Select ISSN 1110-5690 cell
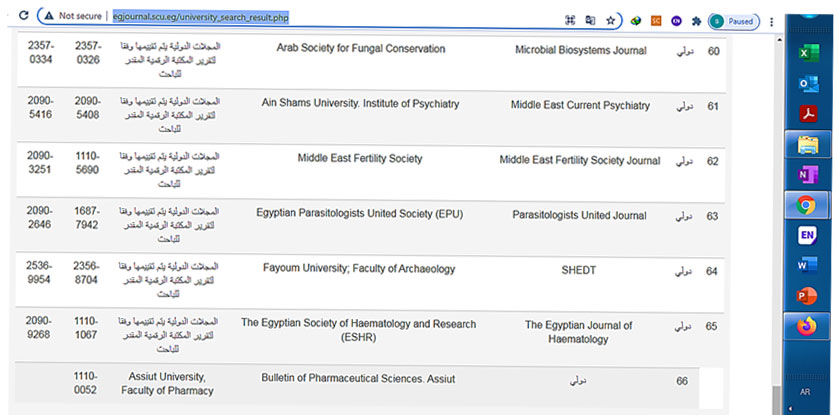The height and width of the screenshot is (415, 838). (x=87, y=163)
